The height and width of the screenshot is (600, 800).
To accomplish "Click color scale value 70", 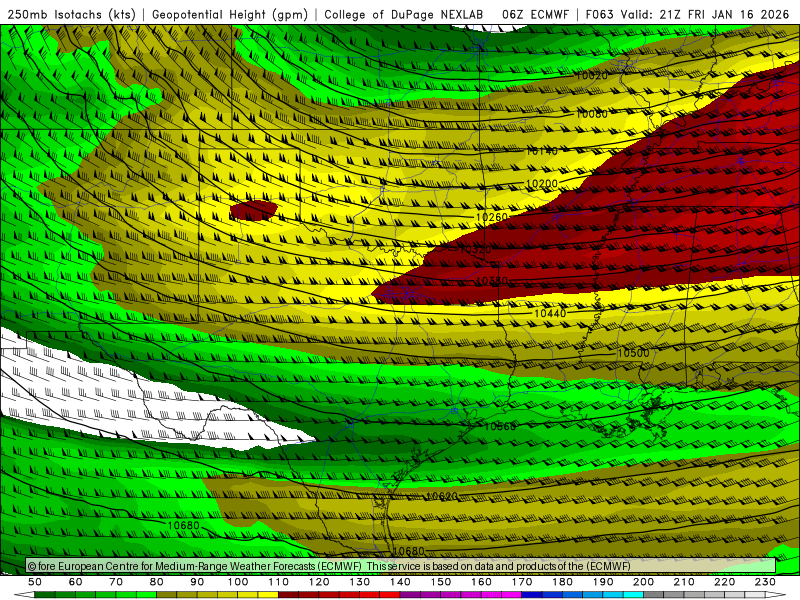I will coord(116,582).
